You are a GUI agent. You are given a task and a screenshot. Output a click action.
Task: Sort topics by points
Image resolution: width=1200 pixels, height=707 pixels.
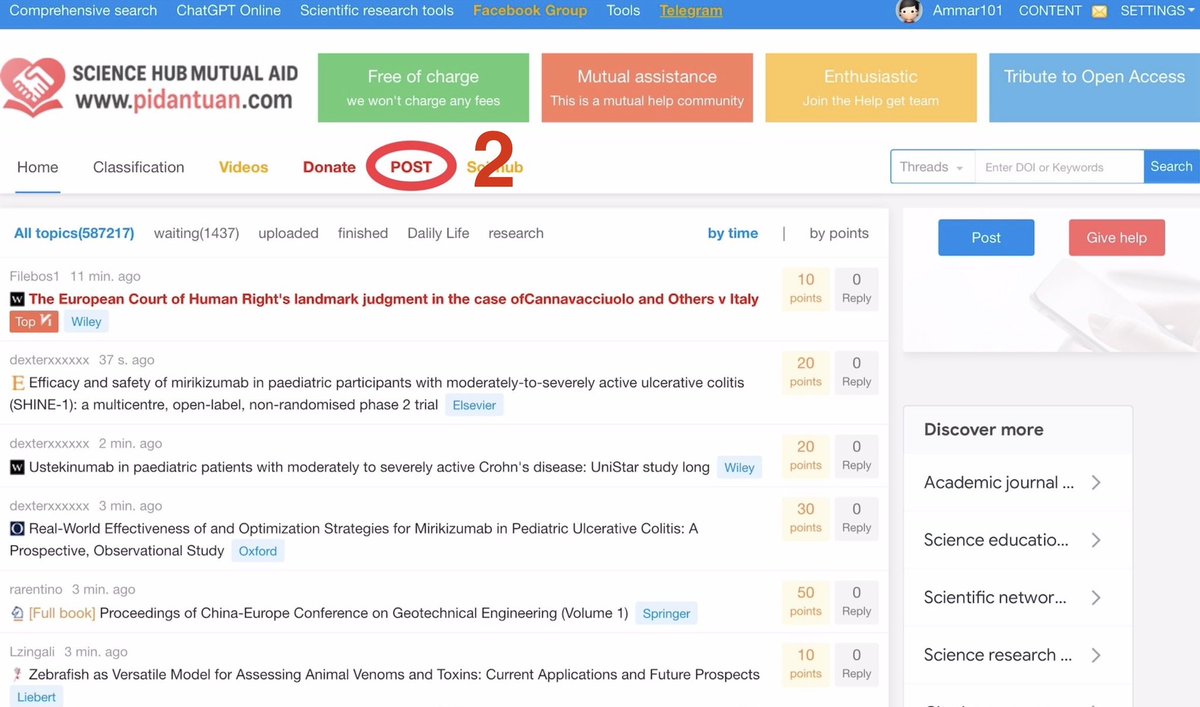pyautogui.click(x=839, y=233)
